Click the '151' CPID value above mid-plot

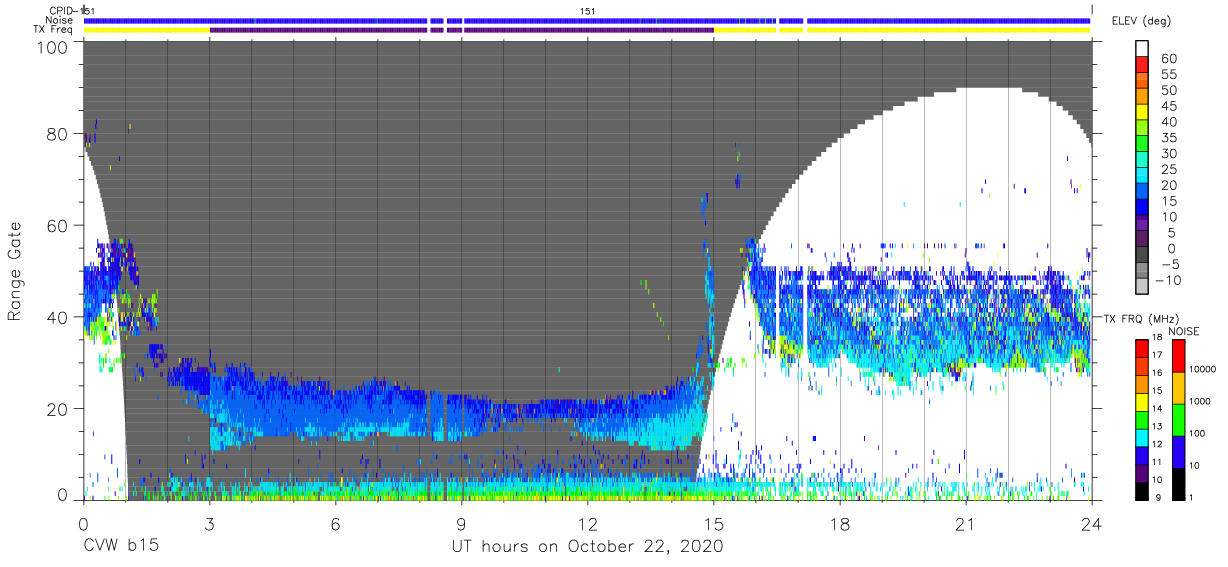click(588, 10)
